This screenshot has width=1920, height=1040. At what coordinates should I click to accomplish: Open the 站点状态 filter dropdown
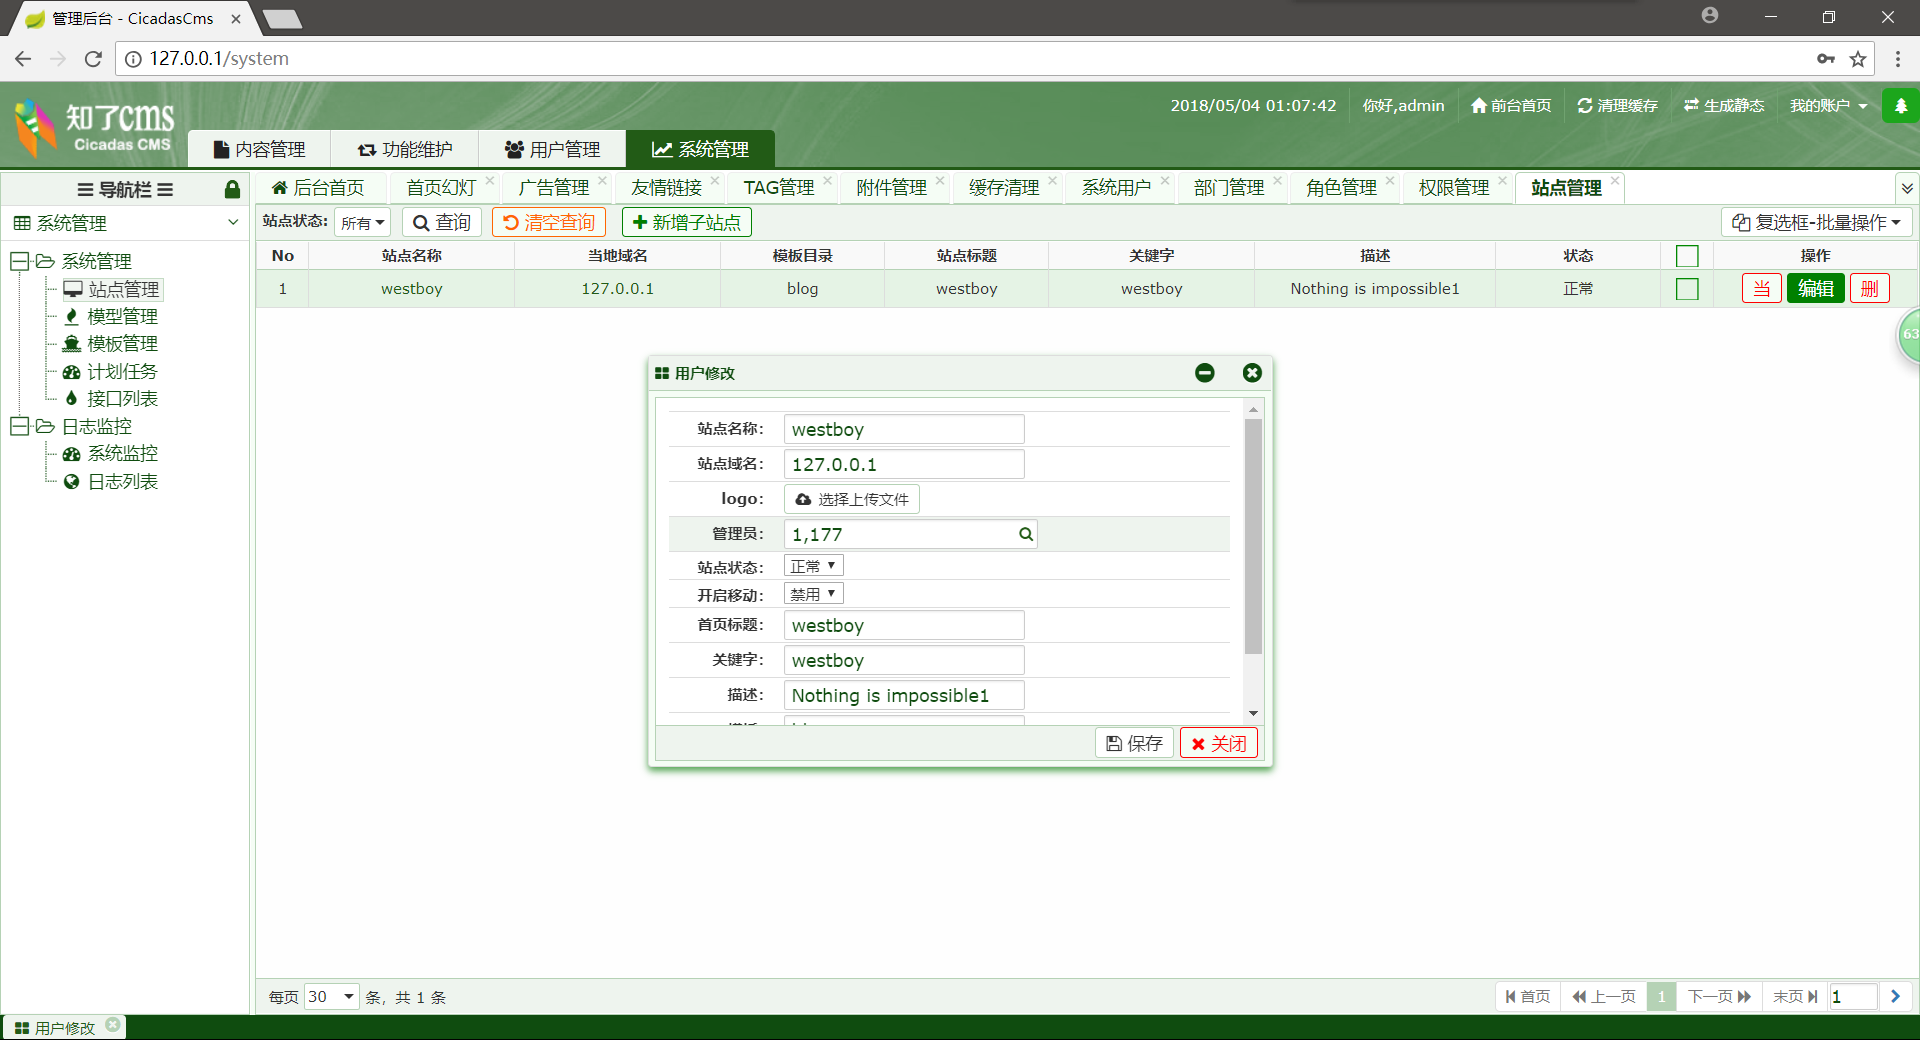pos(362,223)
